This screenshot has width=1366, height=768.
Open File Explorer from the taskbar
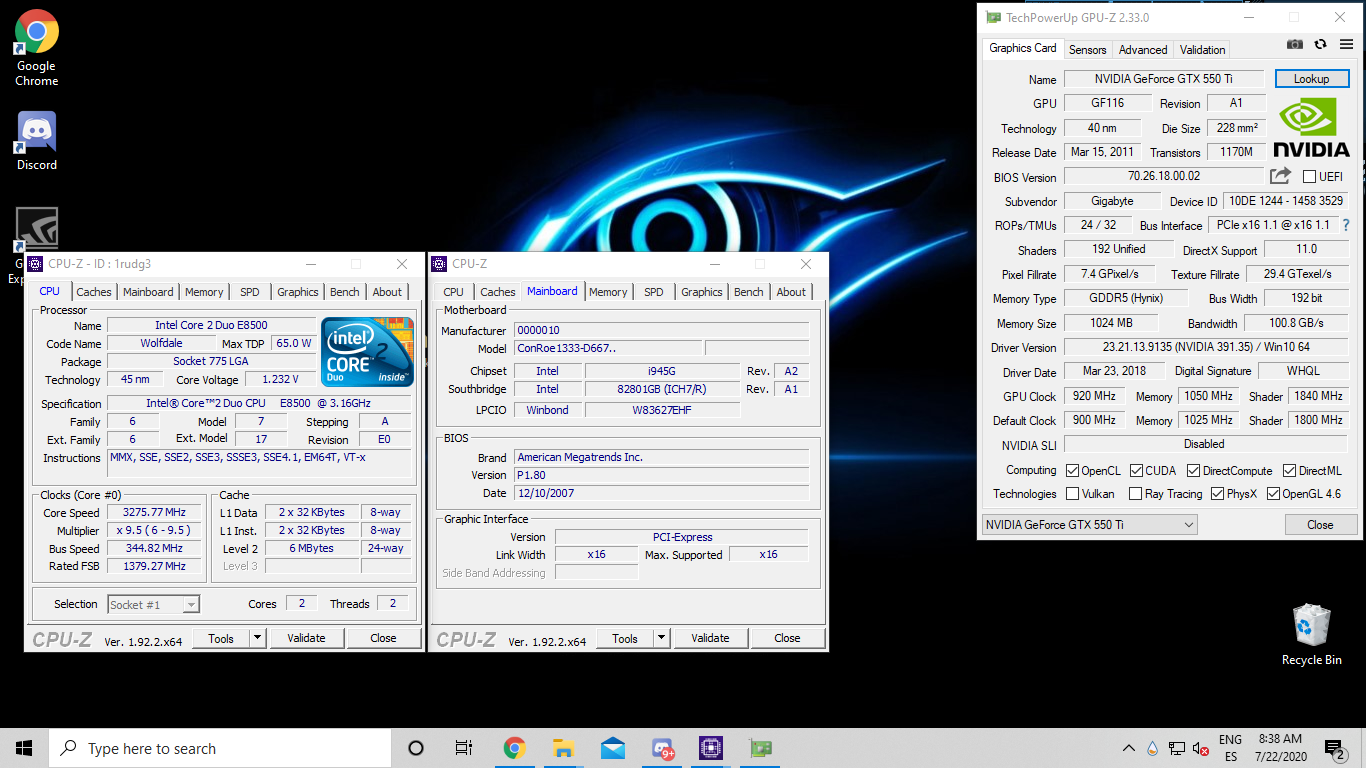pos(563,748)
